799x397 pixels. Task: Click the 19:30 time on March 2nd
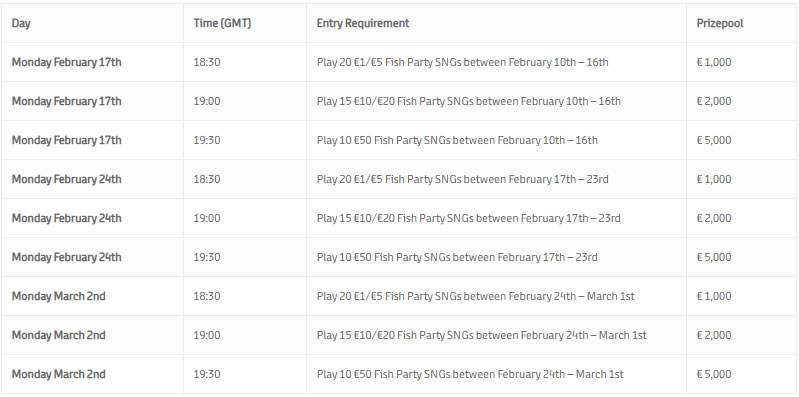(207, 374)
